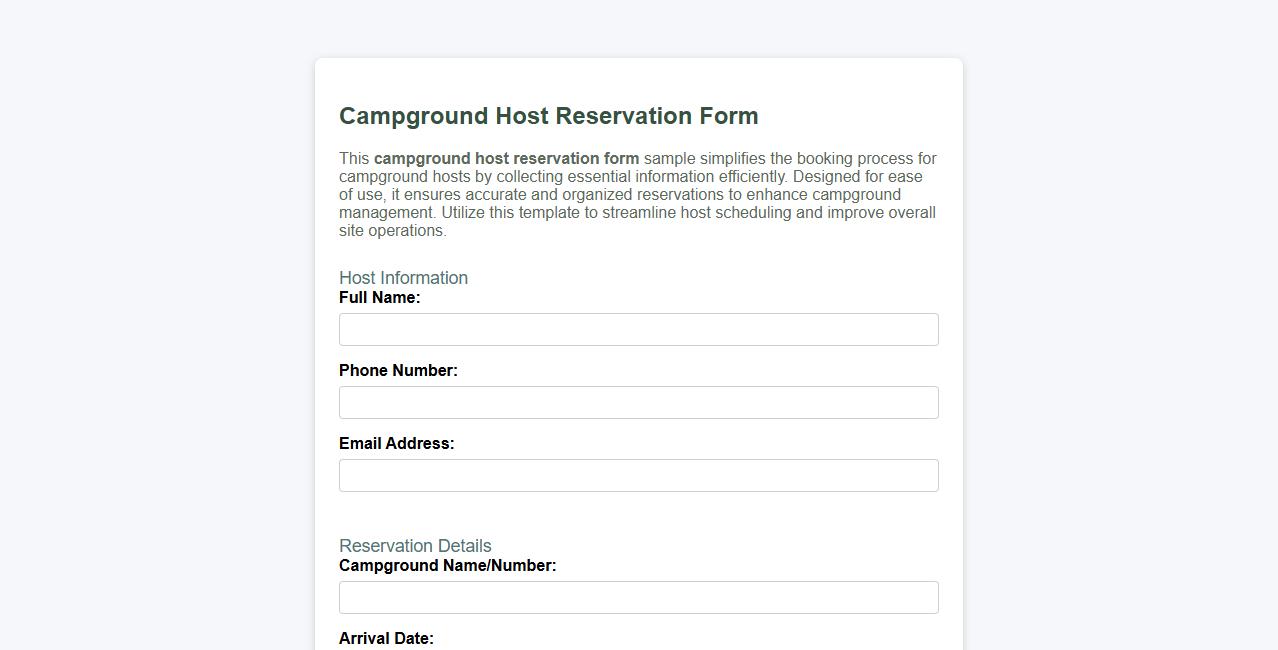Click the Arrival Date label

click(386, 638)
